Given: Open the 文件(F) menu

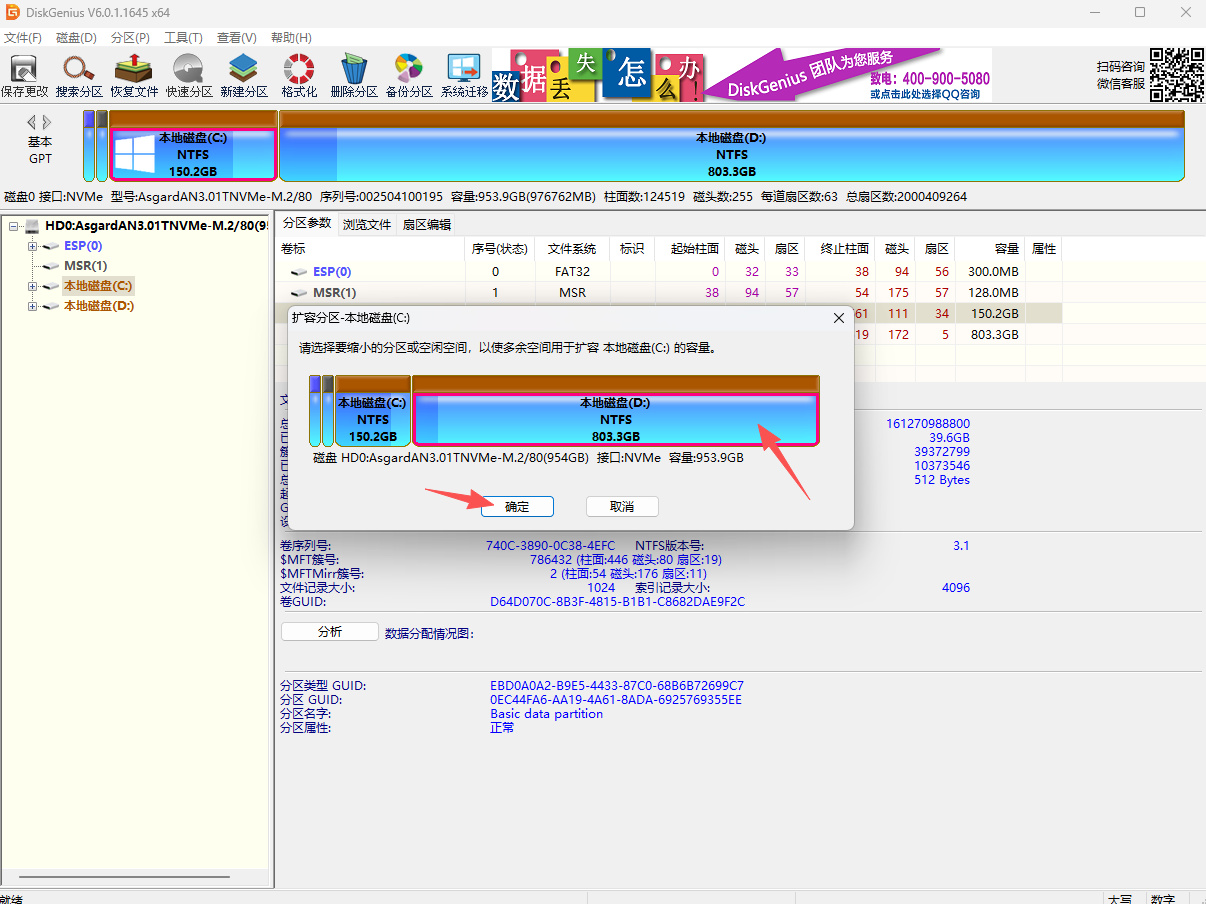Looking at the screenshot, I should [22, 38].
